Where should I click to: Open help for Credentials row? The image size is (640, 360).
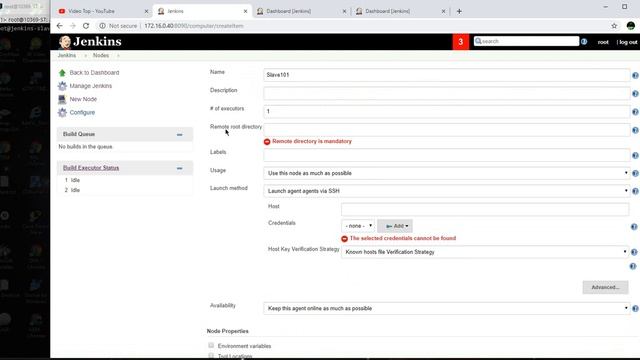coord(634,227)
